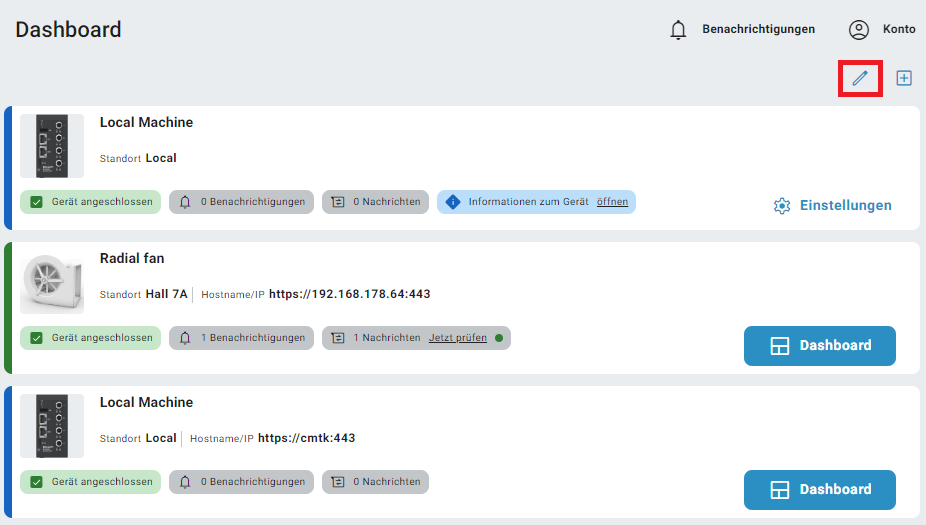Click the gear icon beside Einstellungen

pos(782,205)
